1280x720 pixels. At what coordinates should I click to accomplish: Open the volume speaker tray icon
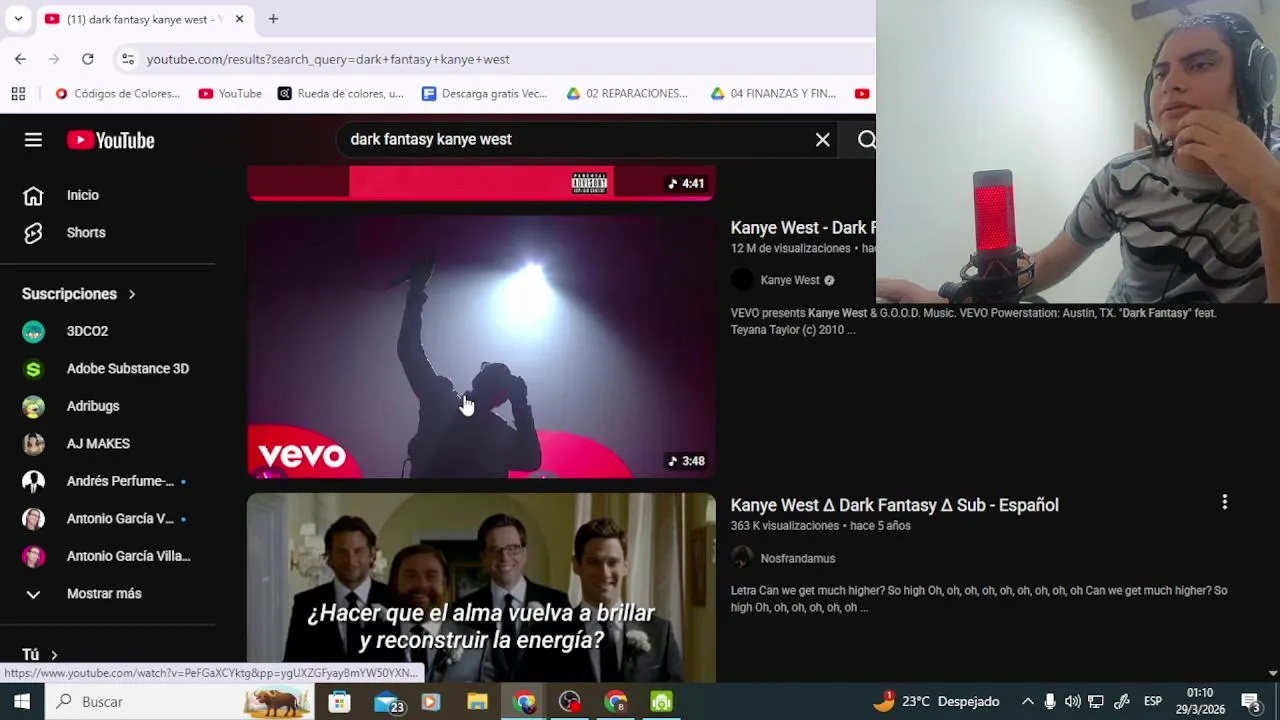tap(1072, 702)
